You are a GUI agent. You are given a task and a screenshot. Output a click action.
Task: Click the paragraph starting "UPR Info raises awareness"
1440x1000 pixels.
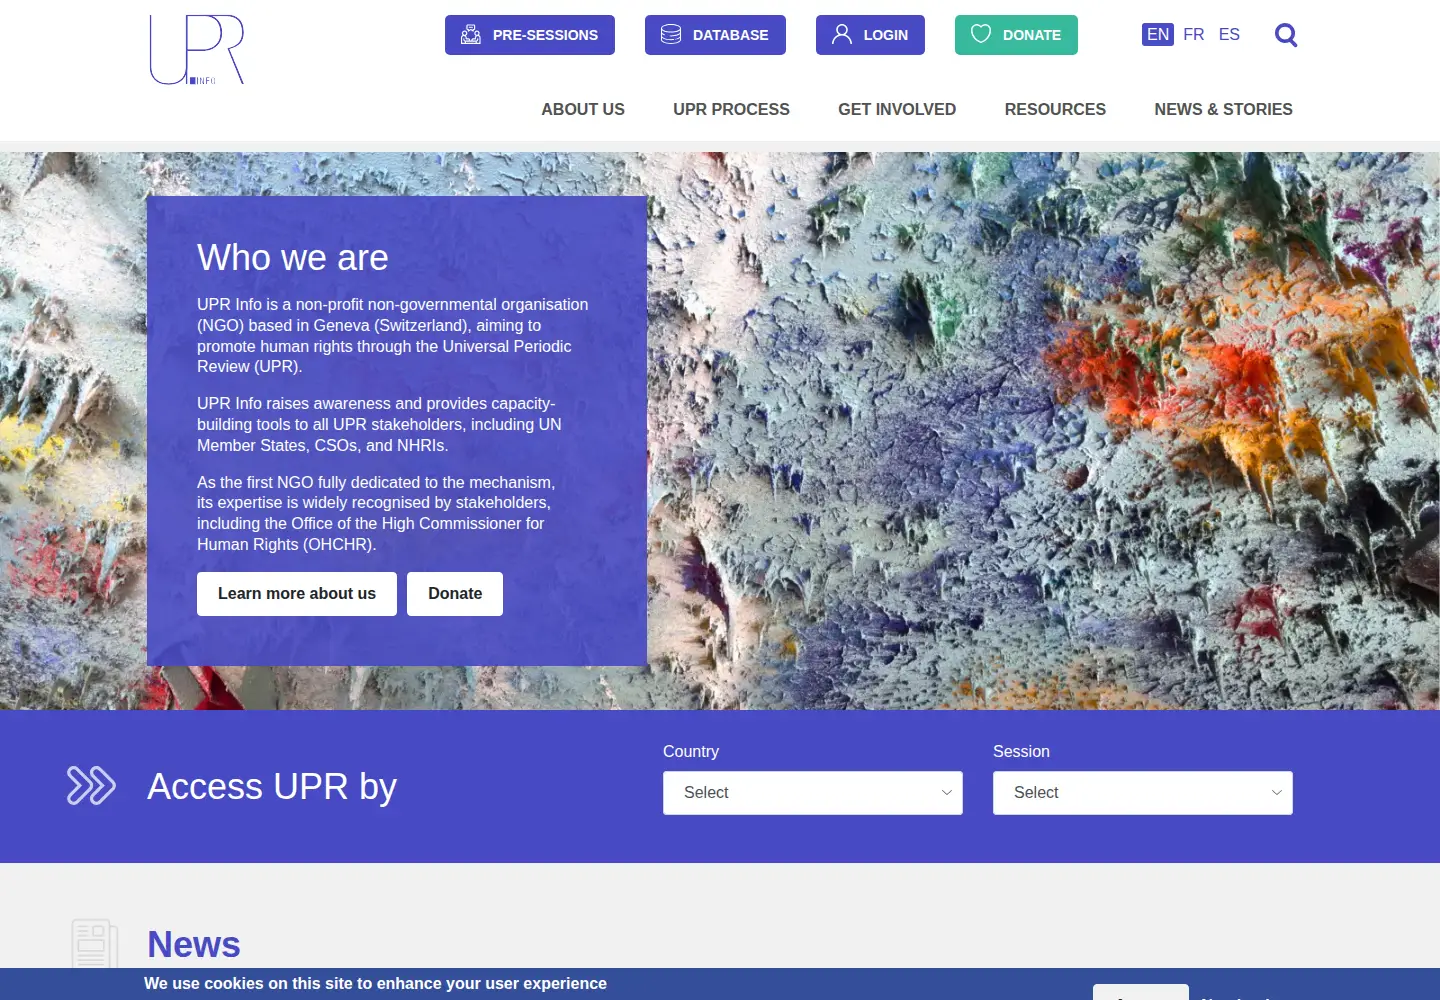[379, 424]
